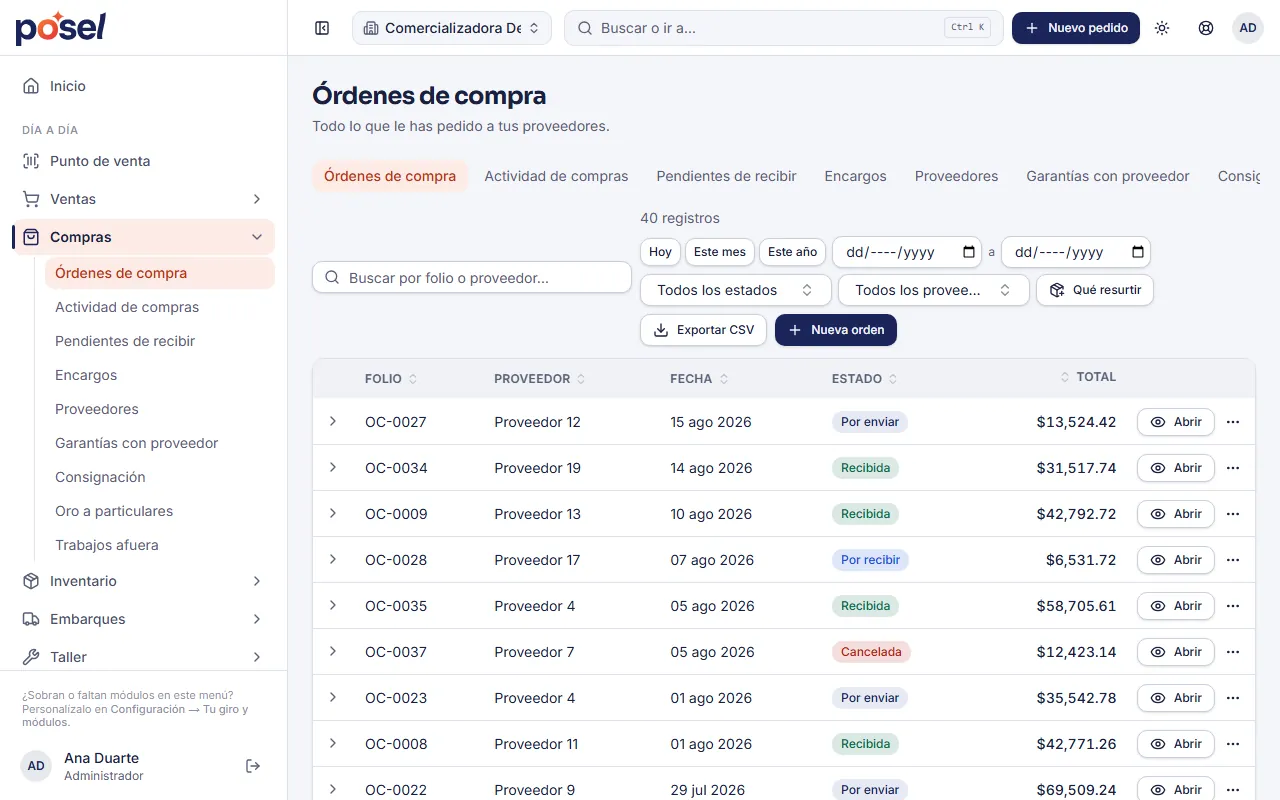The image size is (1280, 800).
Task: Open the more options menu for OC-0027
Action: (1233, 422)
